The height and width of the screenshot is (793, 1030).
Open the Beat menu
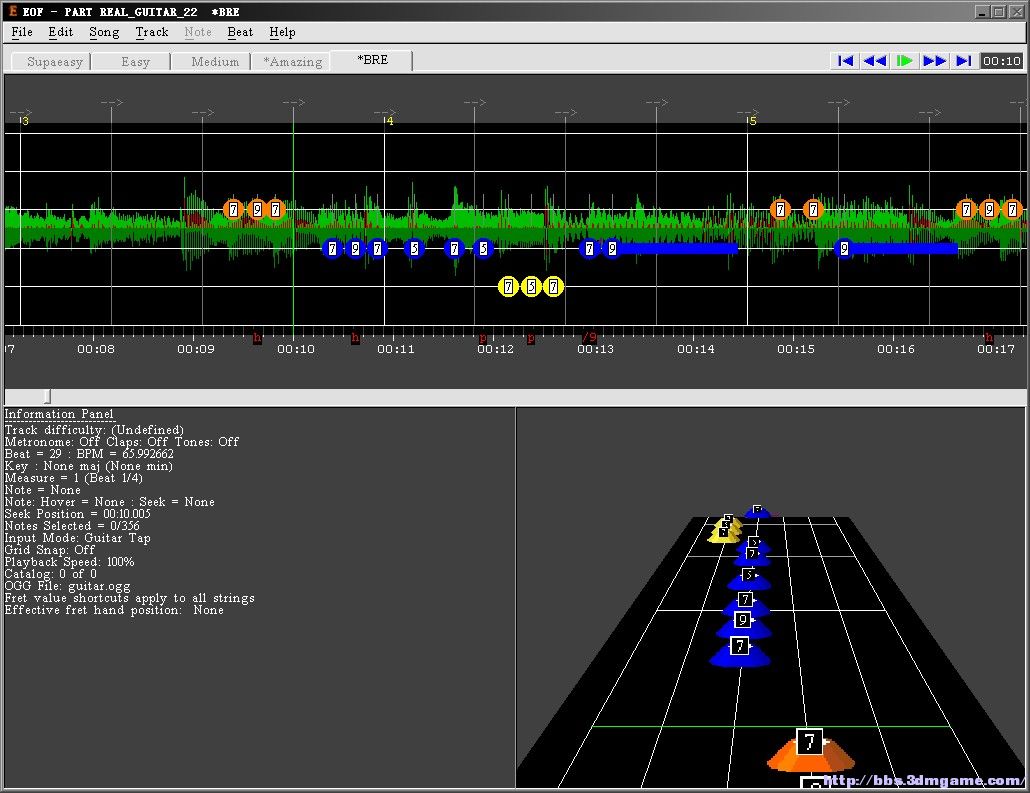240,32
